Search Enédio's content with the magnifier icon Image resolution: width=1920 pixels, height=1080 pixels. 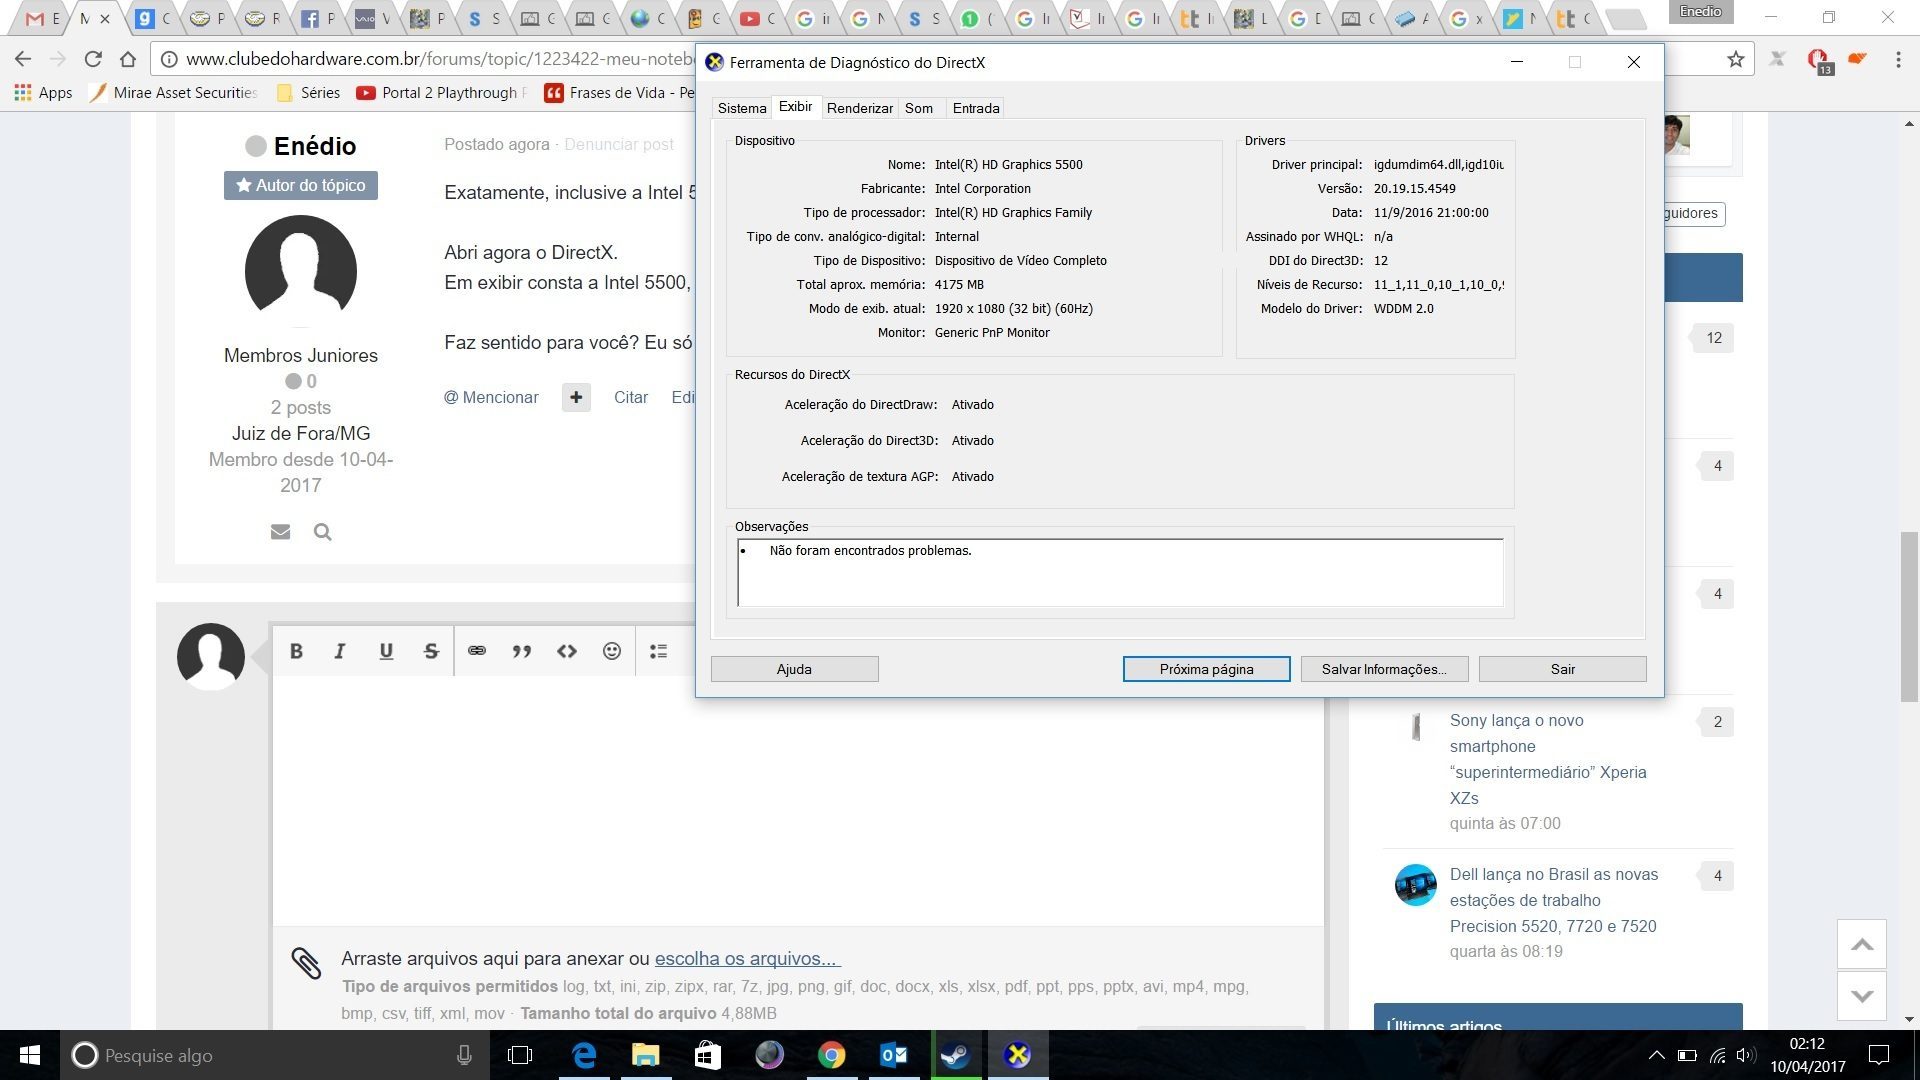pos(322,532)
